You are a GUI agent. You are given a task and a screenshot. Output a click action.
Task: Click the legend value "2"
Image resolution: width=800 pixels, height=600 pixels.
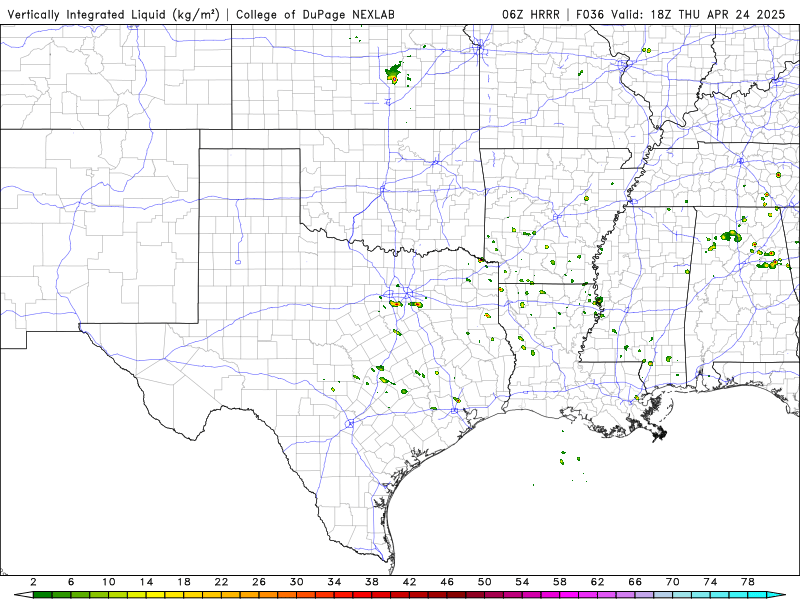(33, 582)
